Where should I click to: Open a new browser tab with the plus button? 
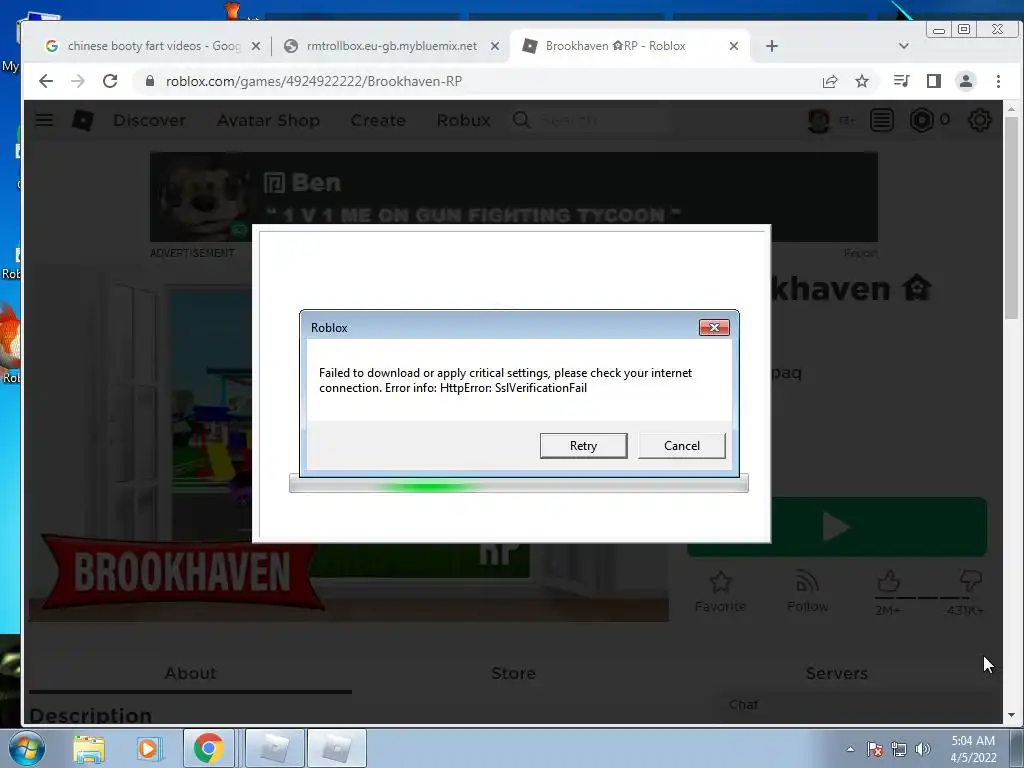click(772, 46)
